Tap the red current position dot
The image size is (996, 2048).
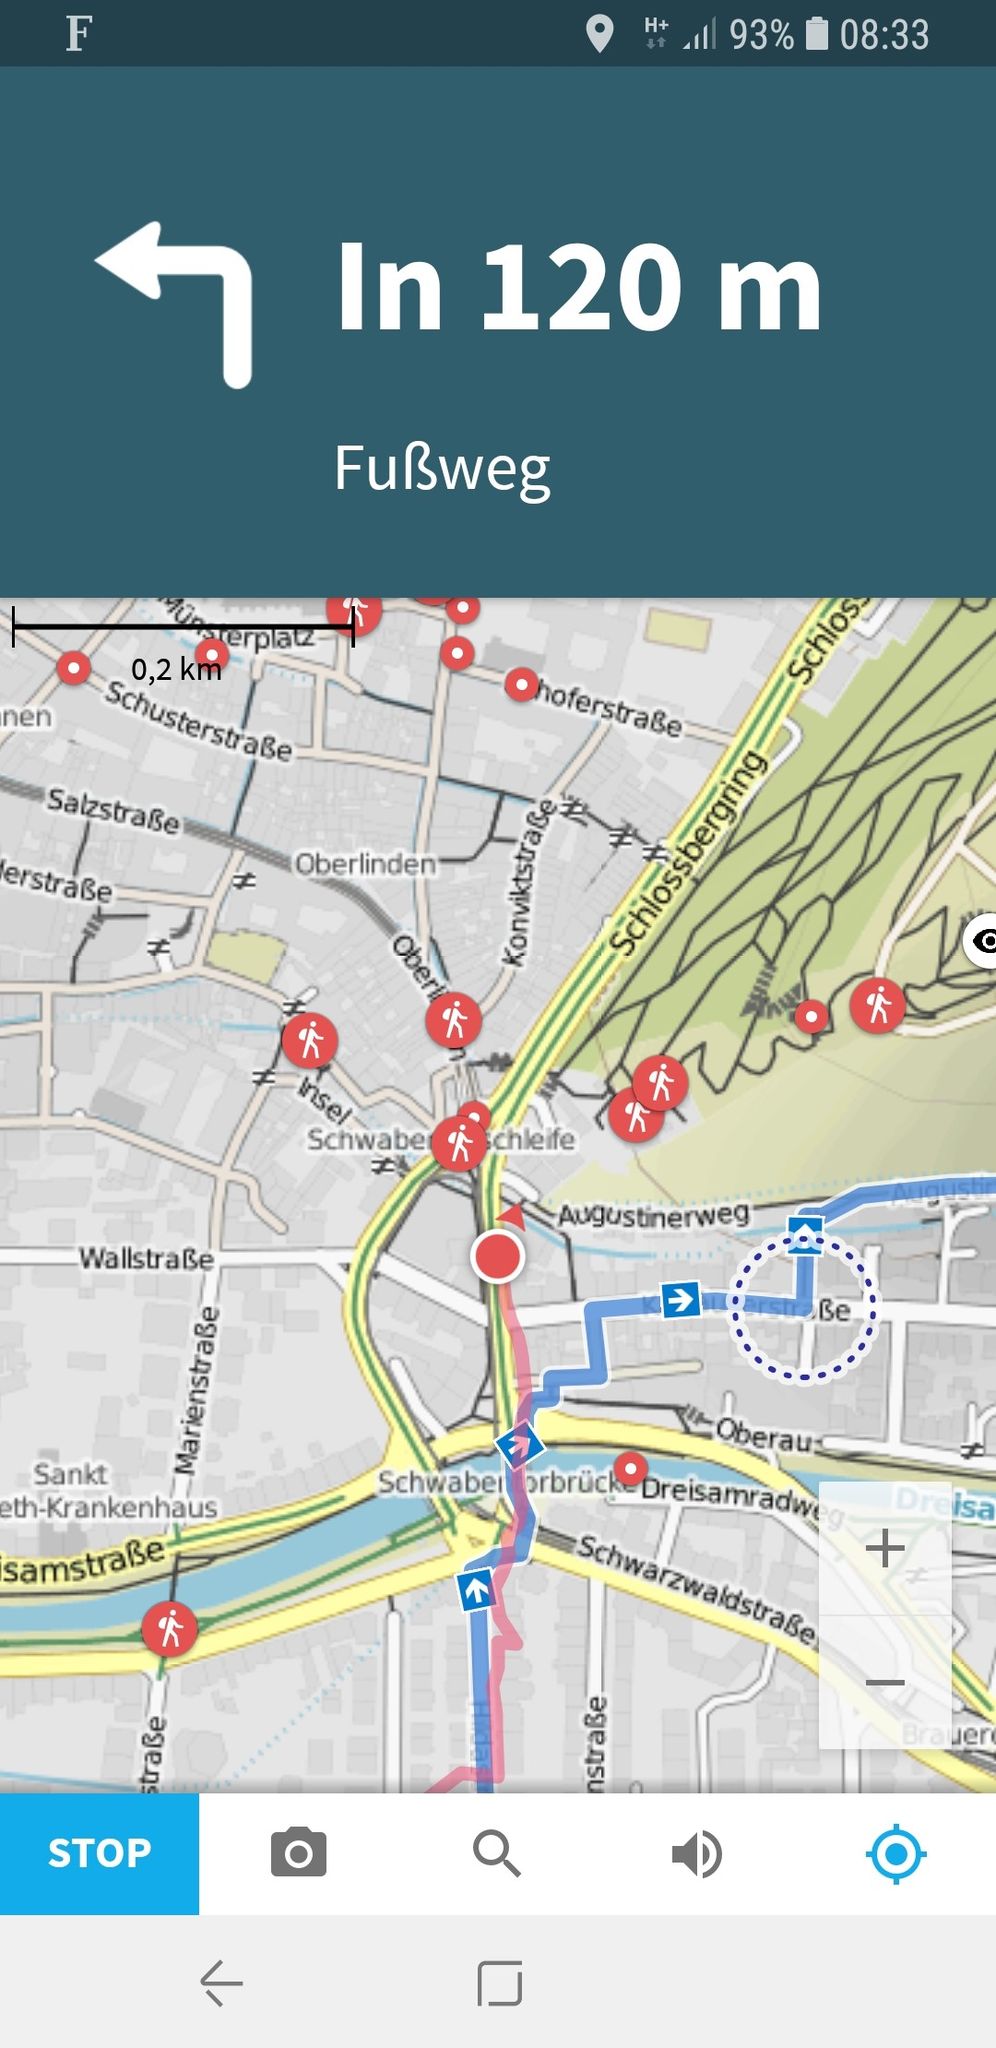pos(497,1256)
